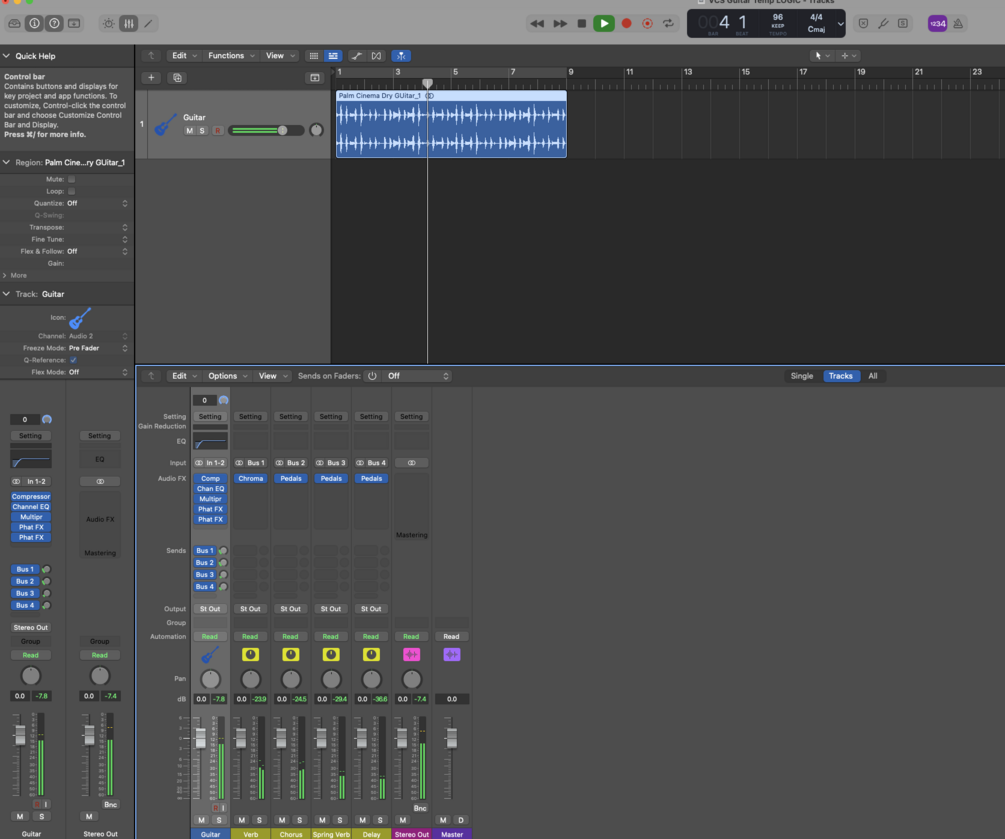Toggle the highlighted track view icon
Image resolution: width=1005 pixels, height=839 pixels.
(x=333, y=56)
